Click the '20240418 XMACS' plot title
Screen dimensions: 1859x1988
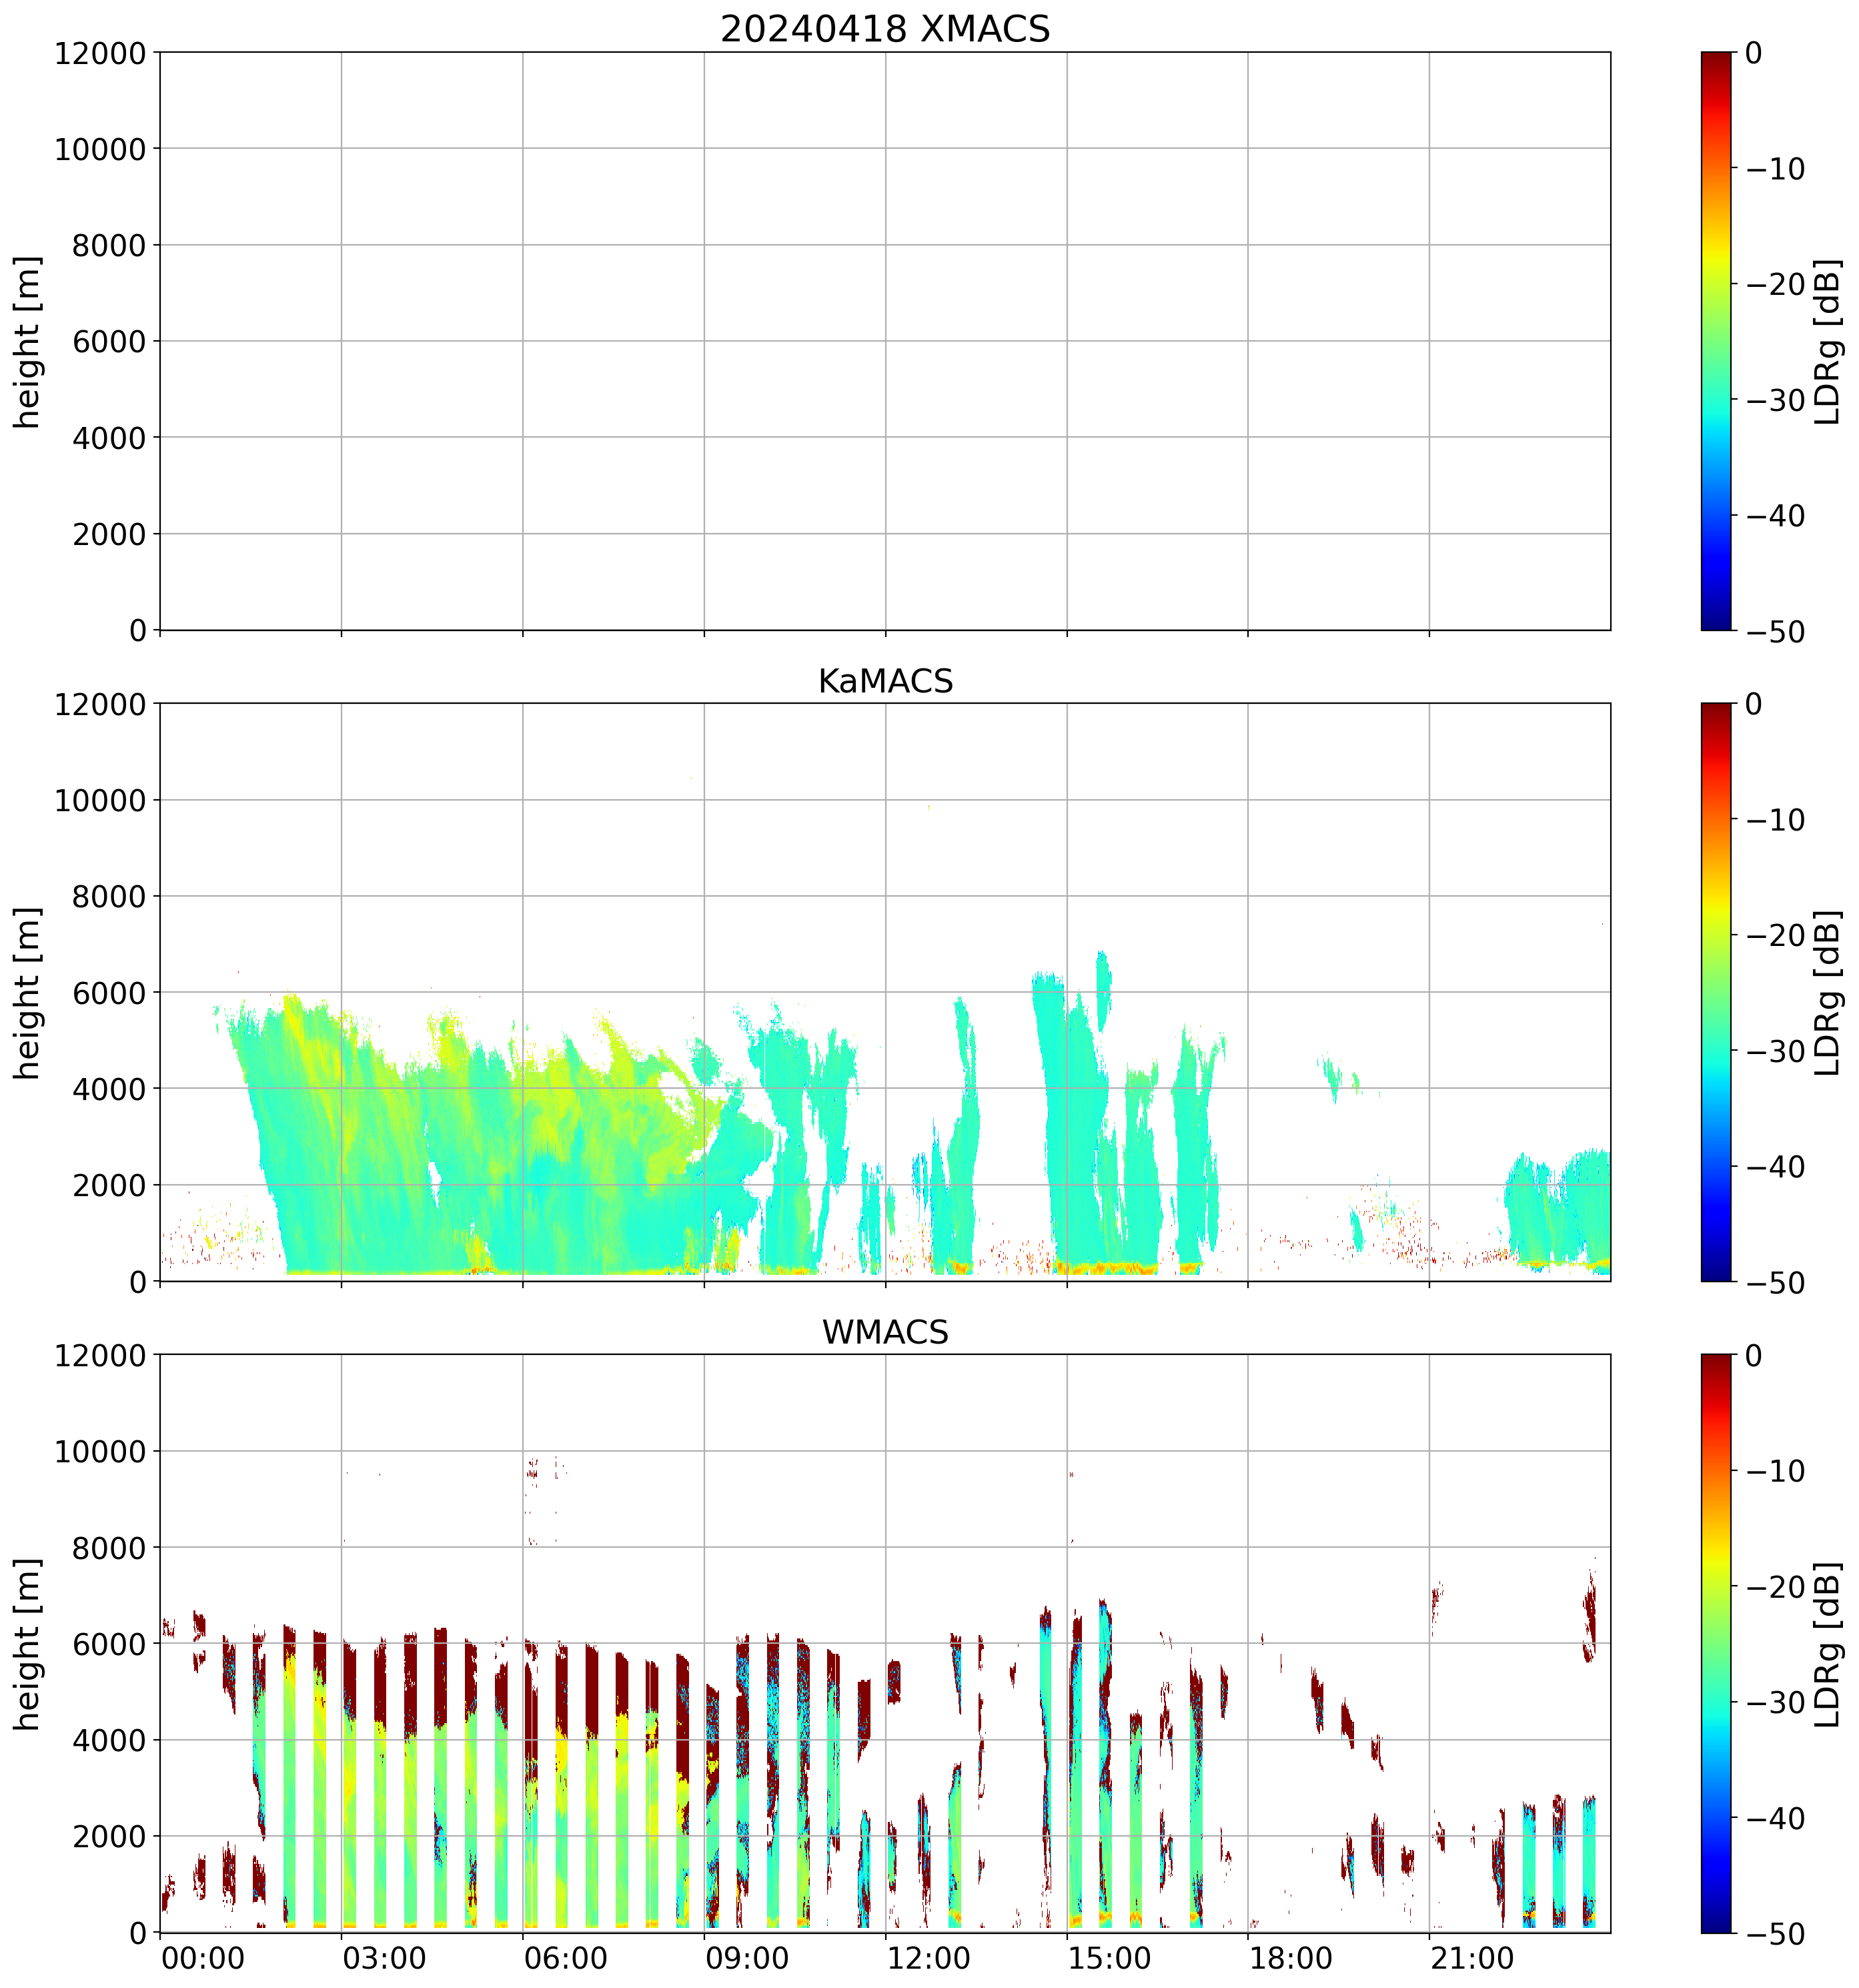coord(884,28)
